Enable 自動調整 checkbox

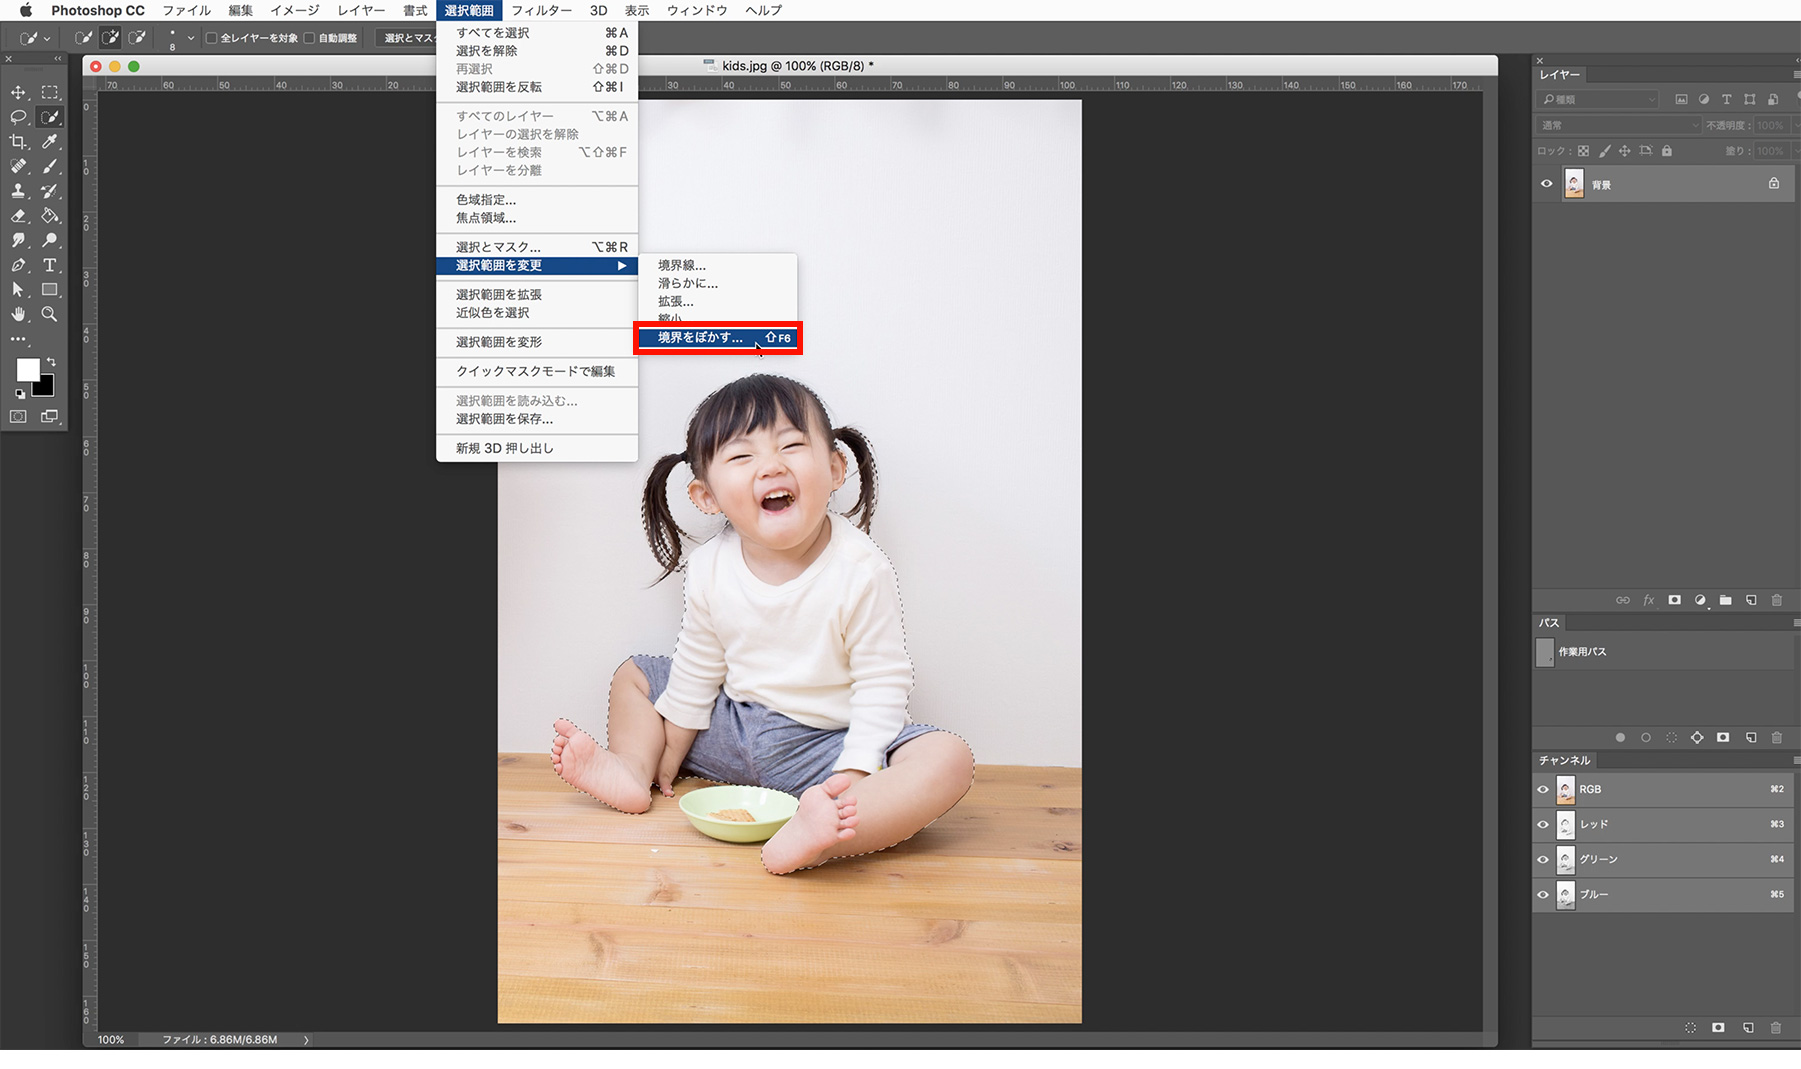(309, 38)
